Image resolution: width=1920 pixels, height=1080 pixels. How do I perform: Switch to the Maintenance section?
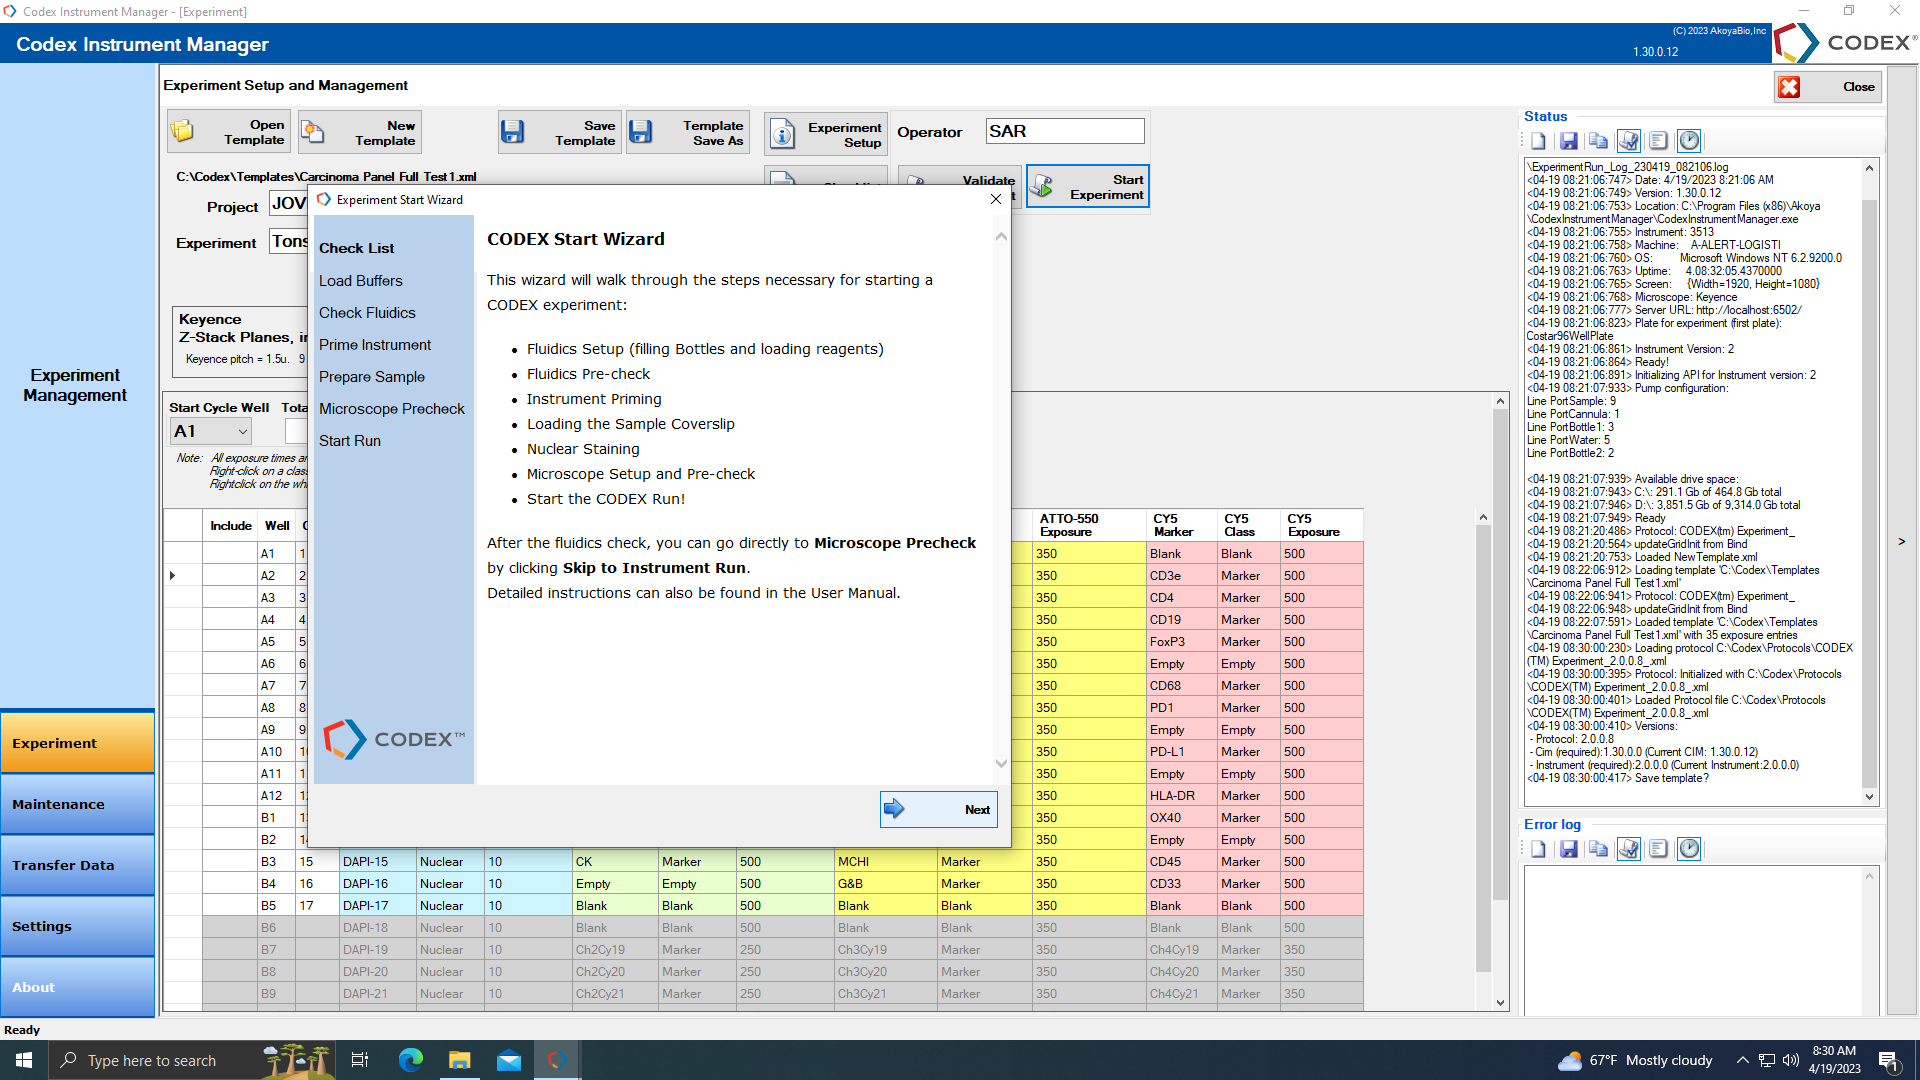[x=78, y=804]
